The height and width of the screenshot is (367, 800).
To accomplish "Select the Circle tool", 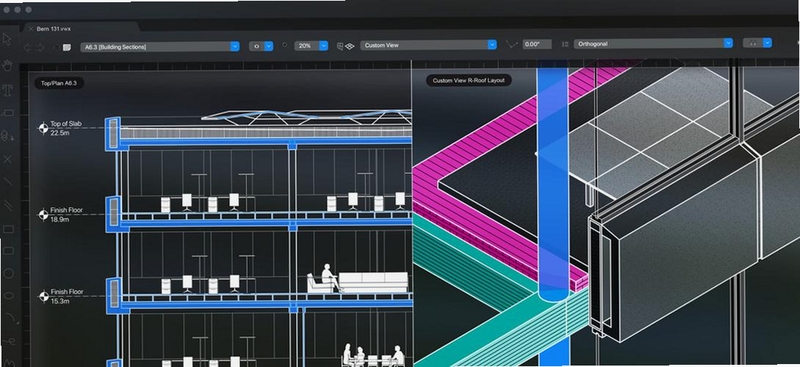I will tap(9, 274).
